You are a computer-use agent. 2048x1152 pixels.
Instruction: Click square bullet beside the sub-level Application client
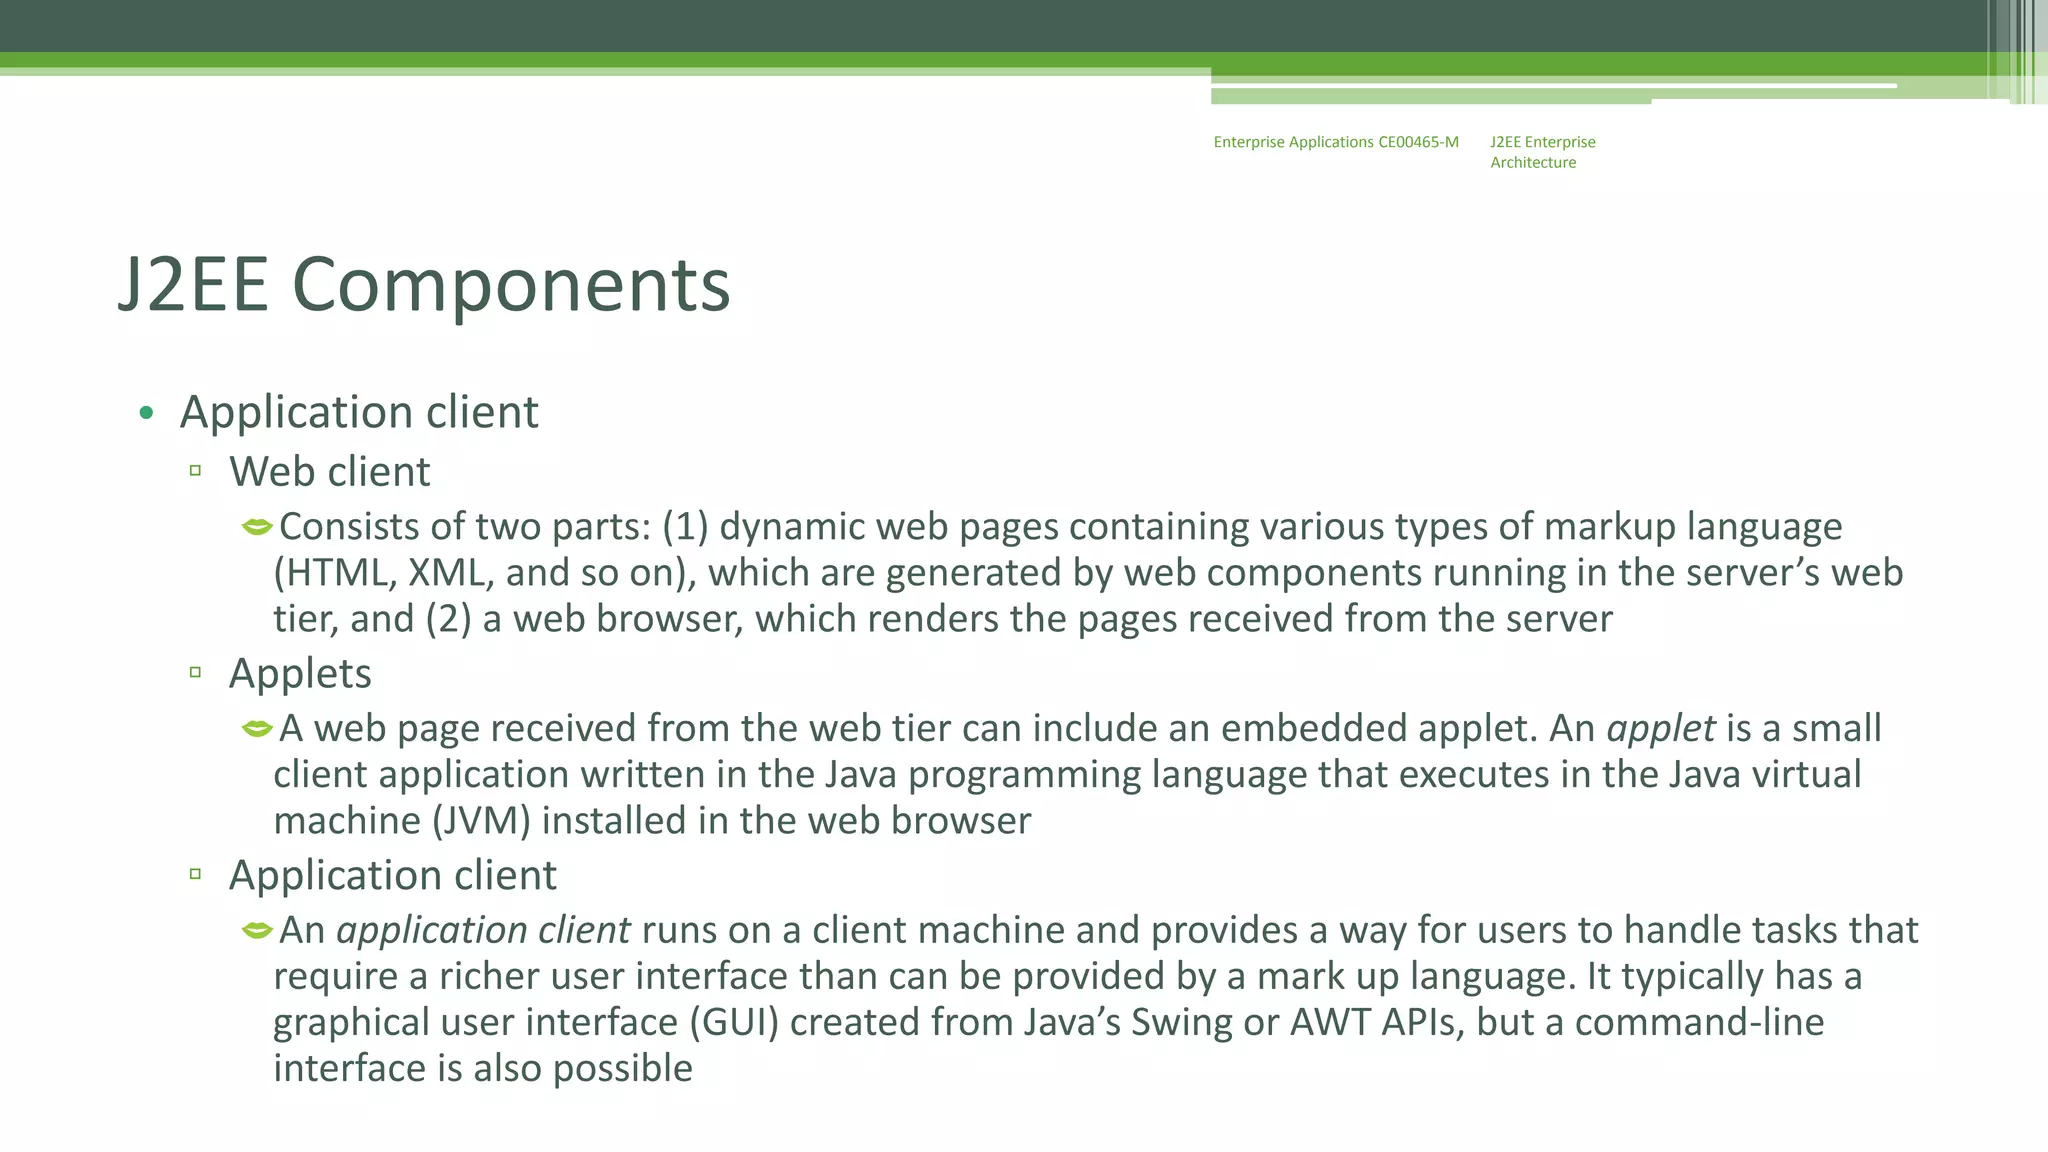tap(195, 874)
